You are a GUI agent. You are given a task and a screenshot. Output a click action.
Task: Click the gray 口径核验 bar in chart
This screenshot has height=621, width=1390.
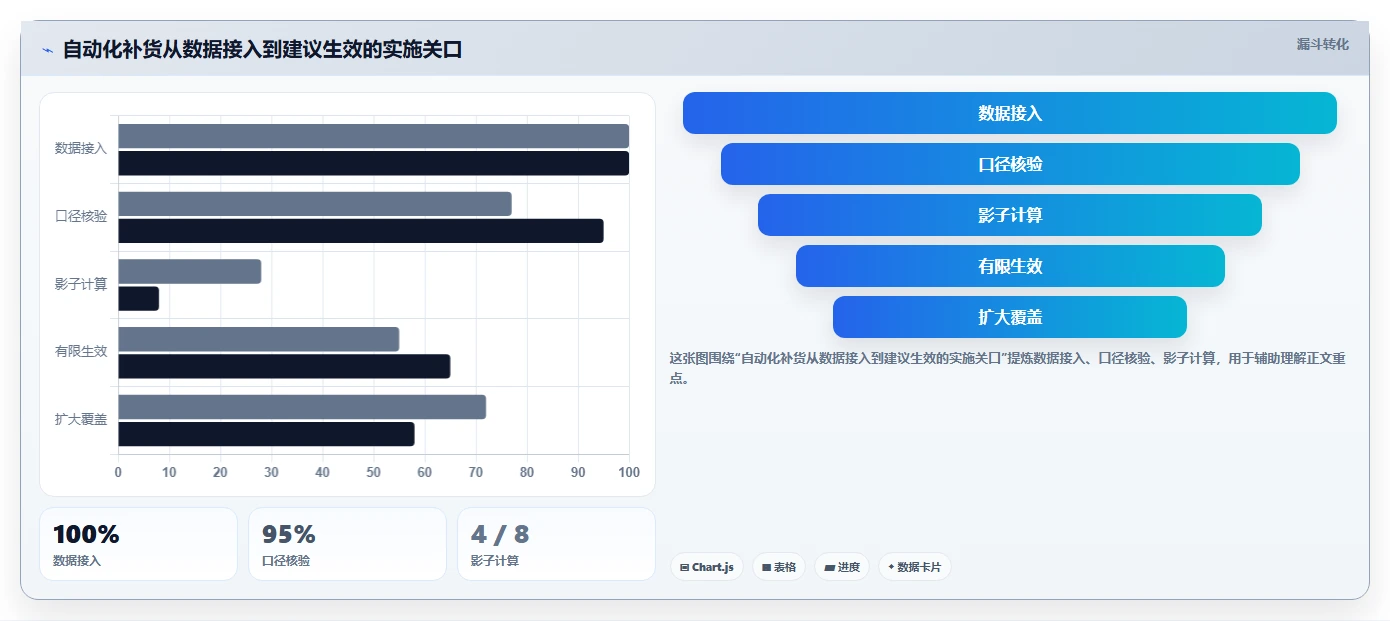pos(315,204)
